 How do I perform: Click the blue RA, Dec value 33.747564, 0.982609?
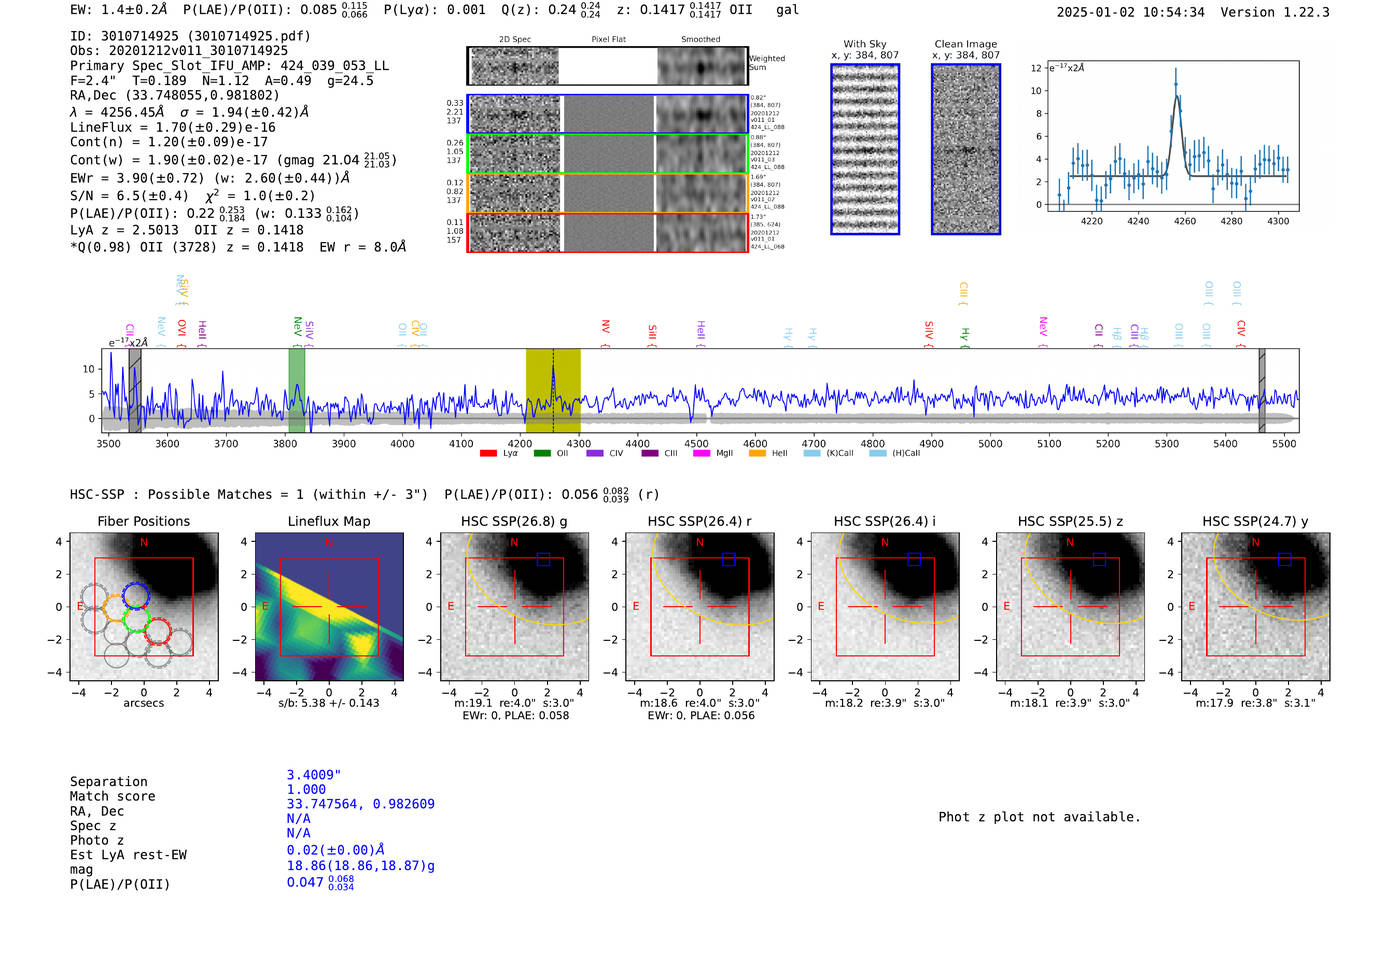coord(361,804)
